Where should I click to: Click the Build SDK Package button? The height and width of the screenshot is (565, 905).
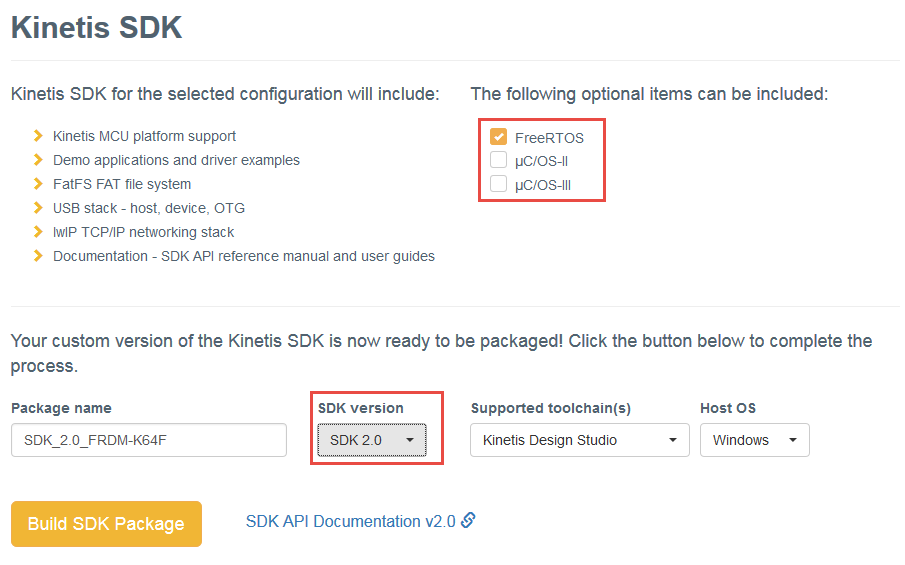pyautogui.click(x=106, y=524)
